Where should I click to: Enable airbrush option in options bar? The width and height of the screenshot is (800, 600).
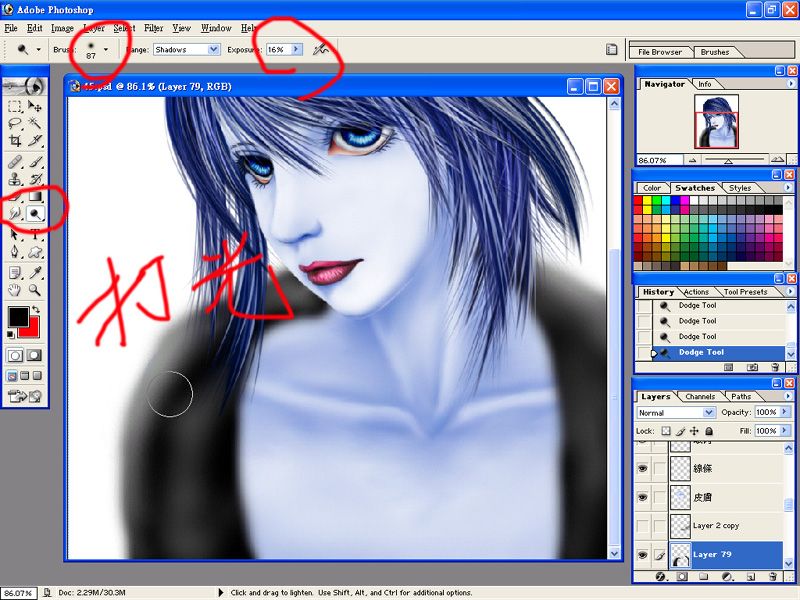coord(321,49)
